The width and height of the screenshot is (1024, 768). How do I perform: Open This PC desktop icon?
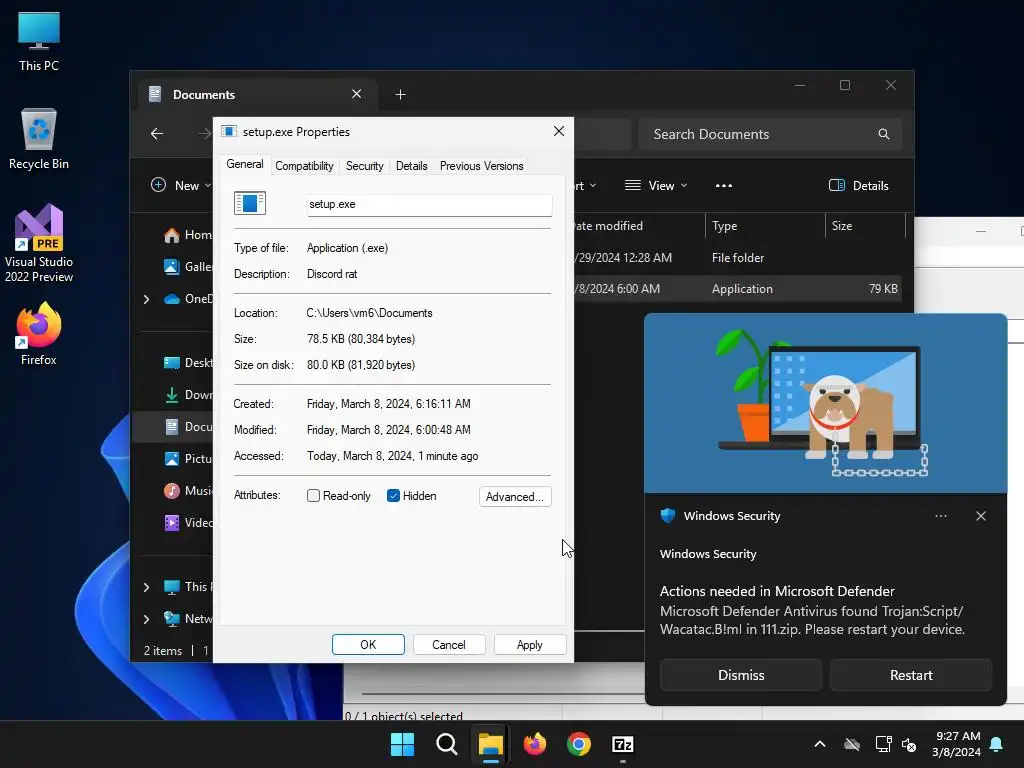39,41
